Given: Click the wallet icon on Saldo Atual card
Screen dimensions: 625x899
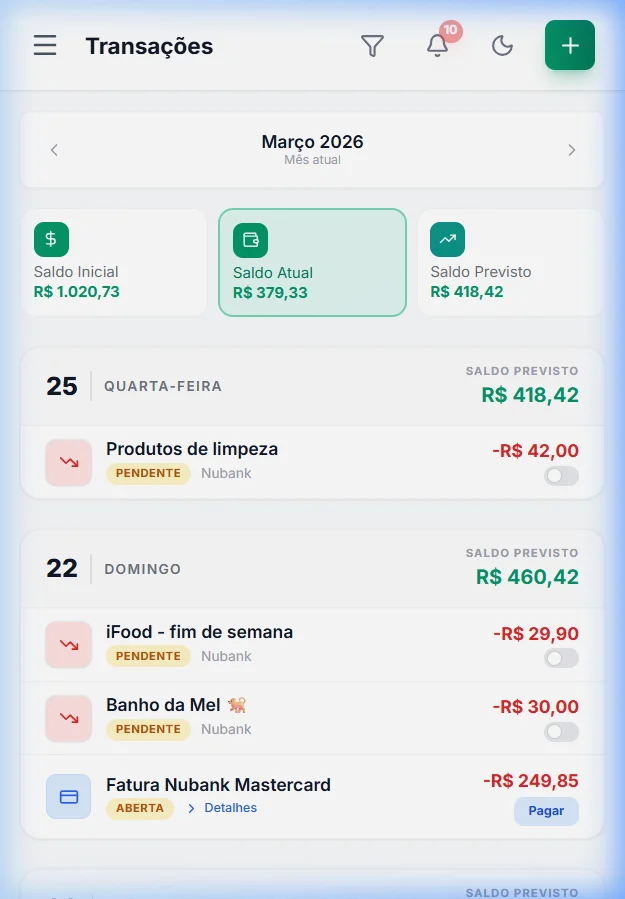Looking at the screenshot, I should coord(249,239).
